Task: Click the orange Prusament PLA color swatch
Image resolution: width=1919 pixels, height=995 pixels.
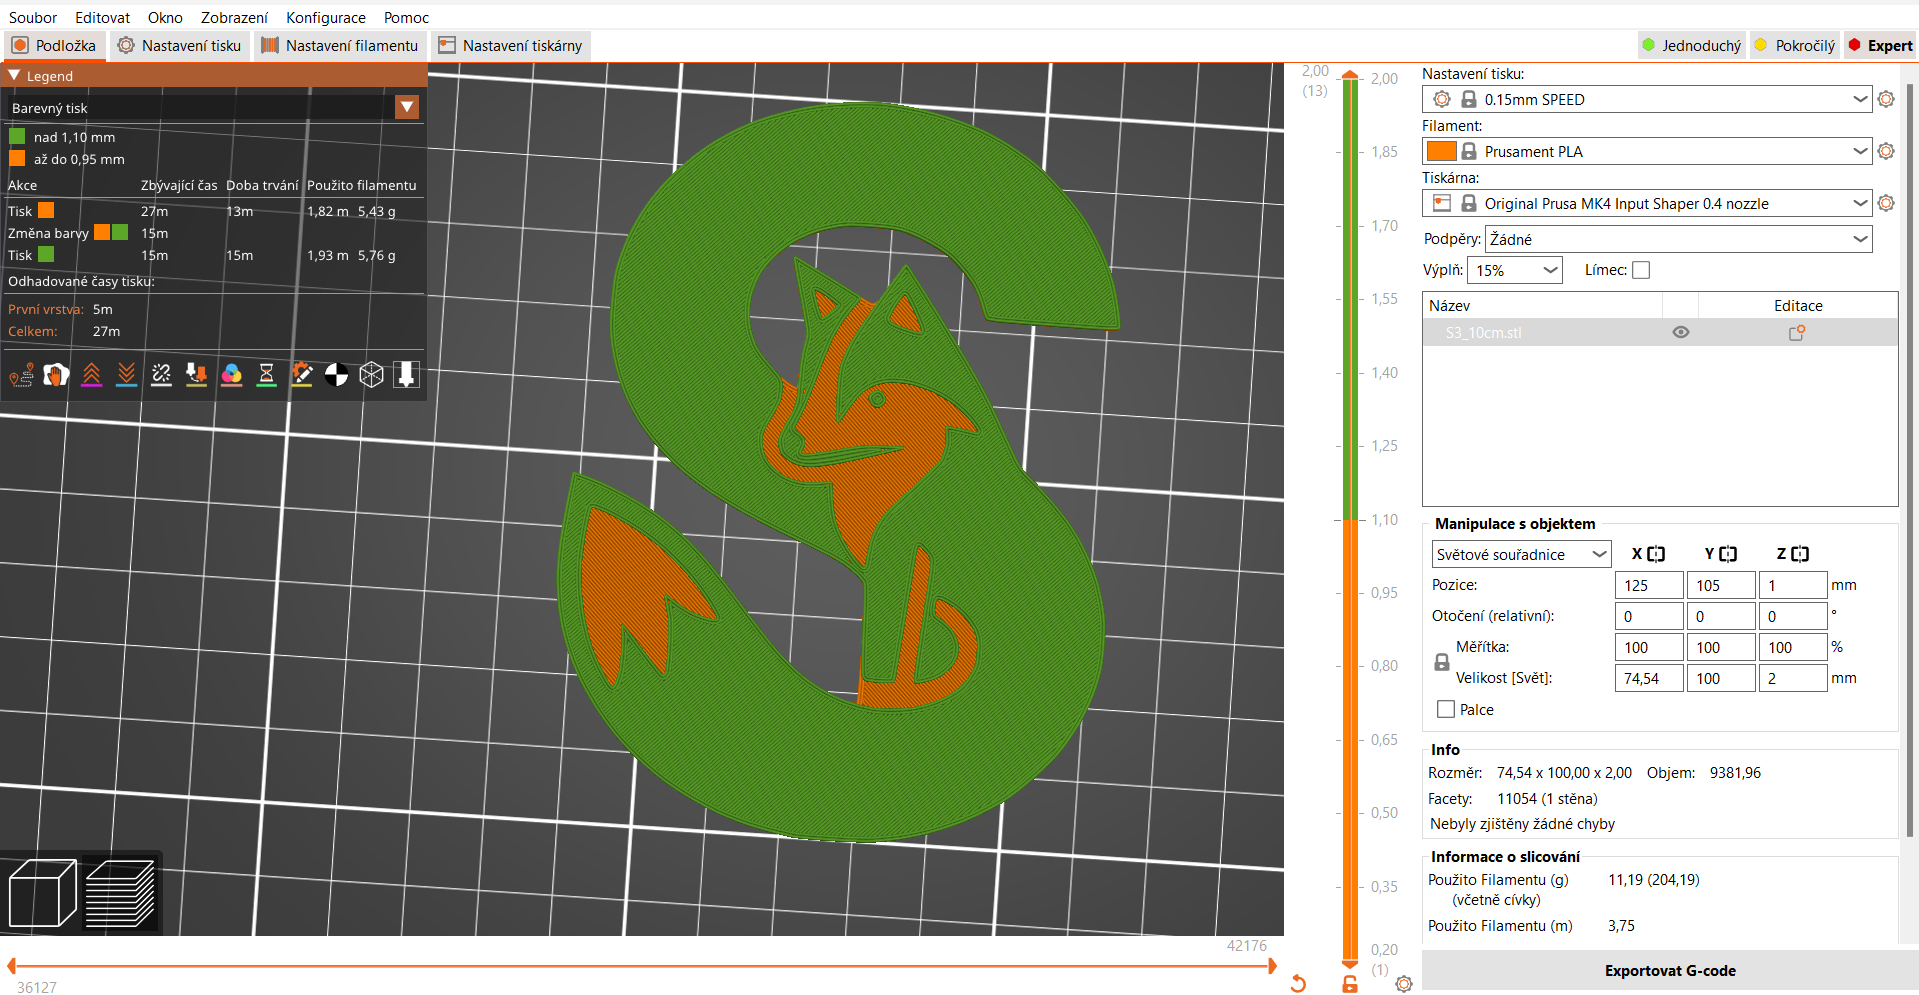Action: (x=1441, y=152)
